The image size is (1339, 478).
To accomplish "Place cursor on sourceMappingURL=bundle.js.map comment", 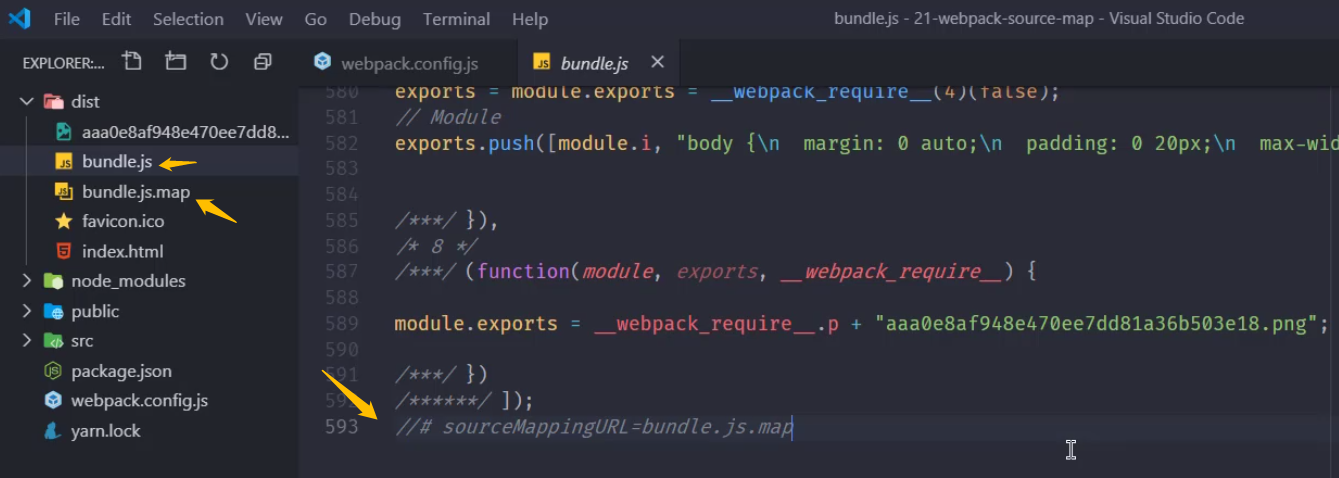I will [x=594, y=428].
